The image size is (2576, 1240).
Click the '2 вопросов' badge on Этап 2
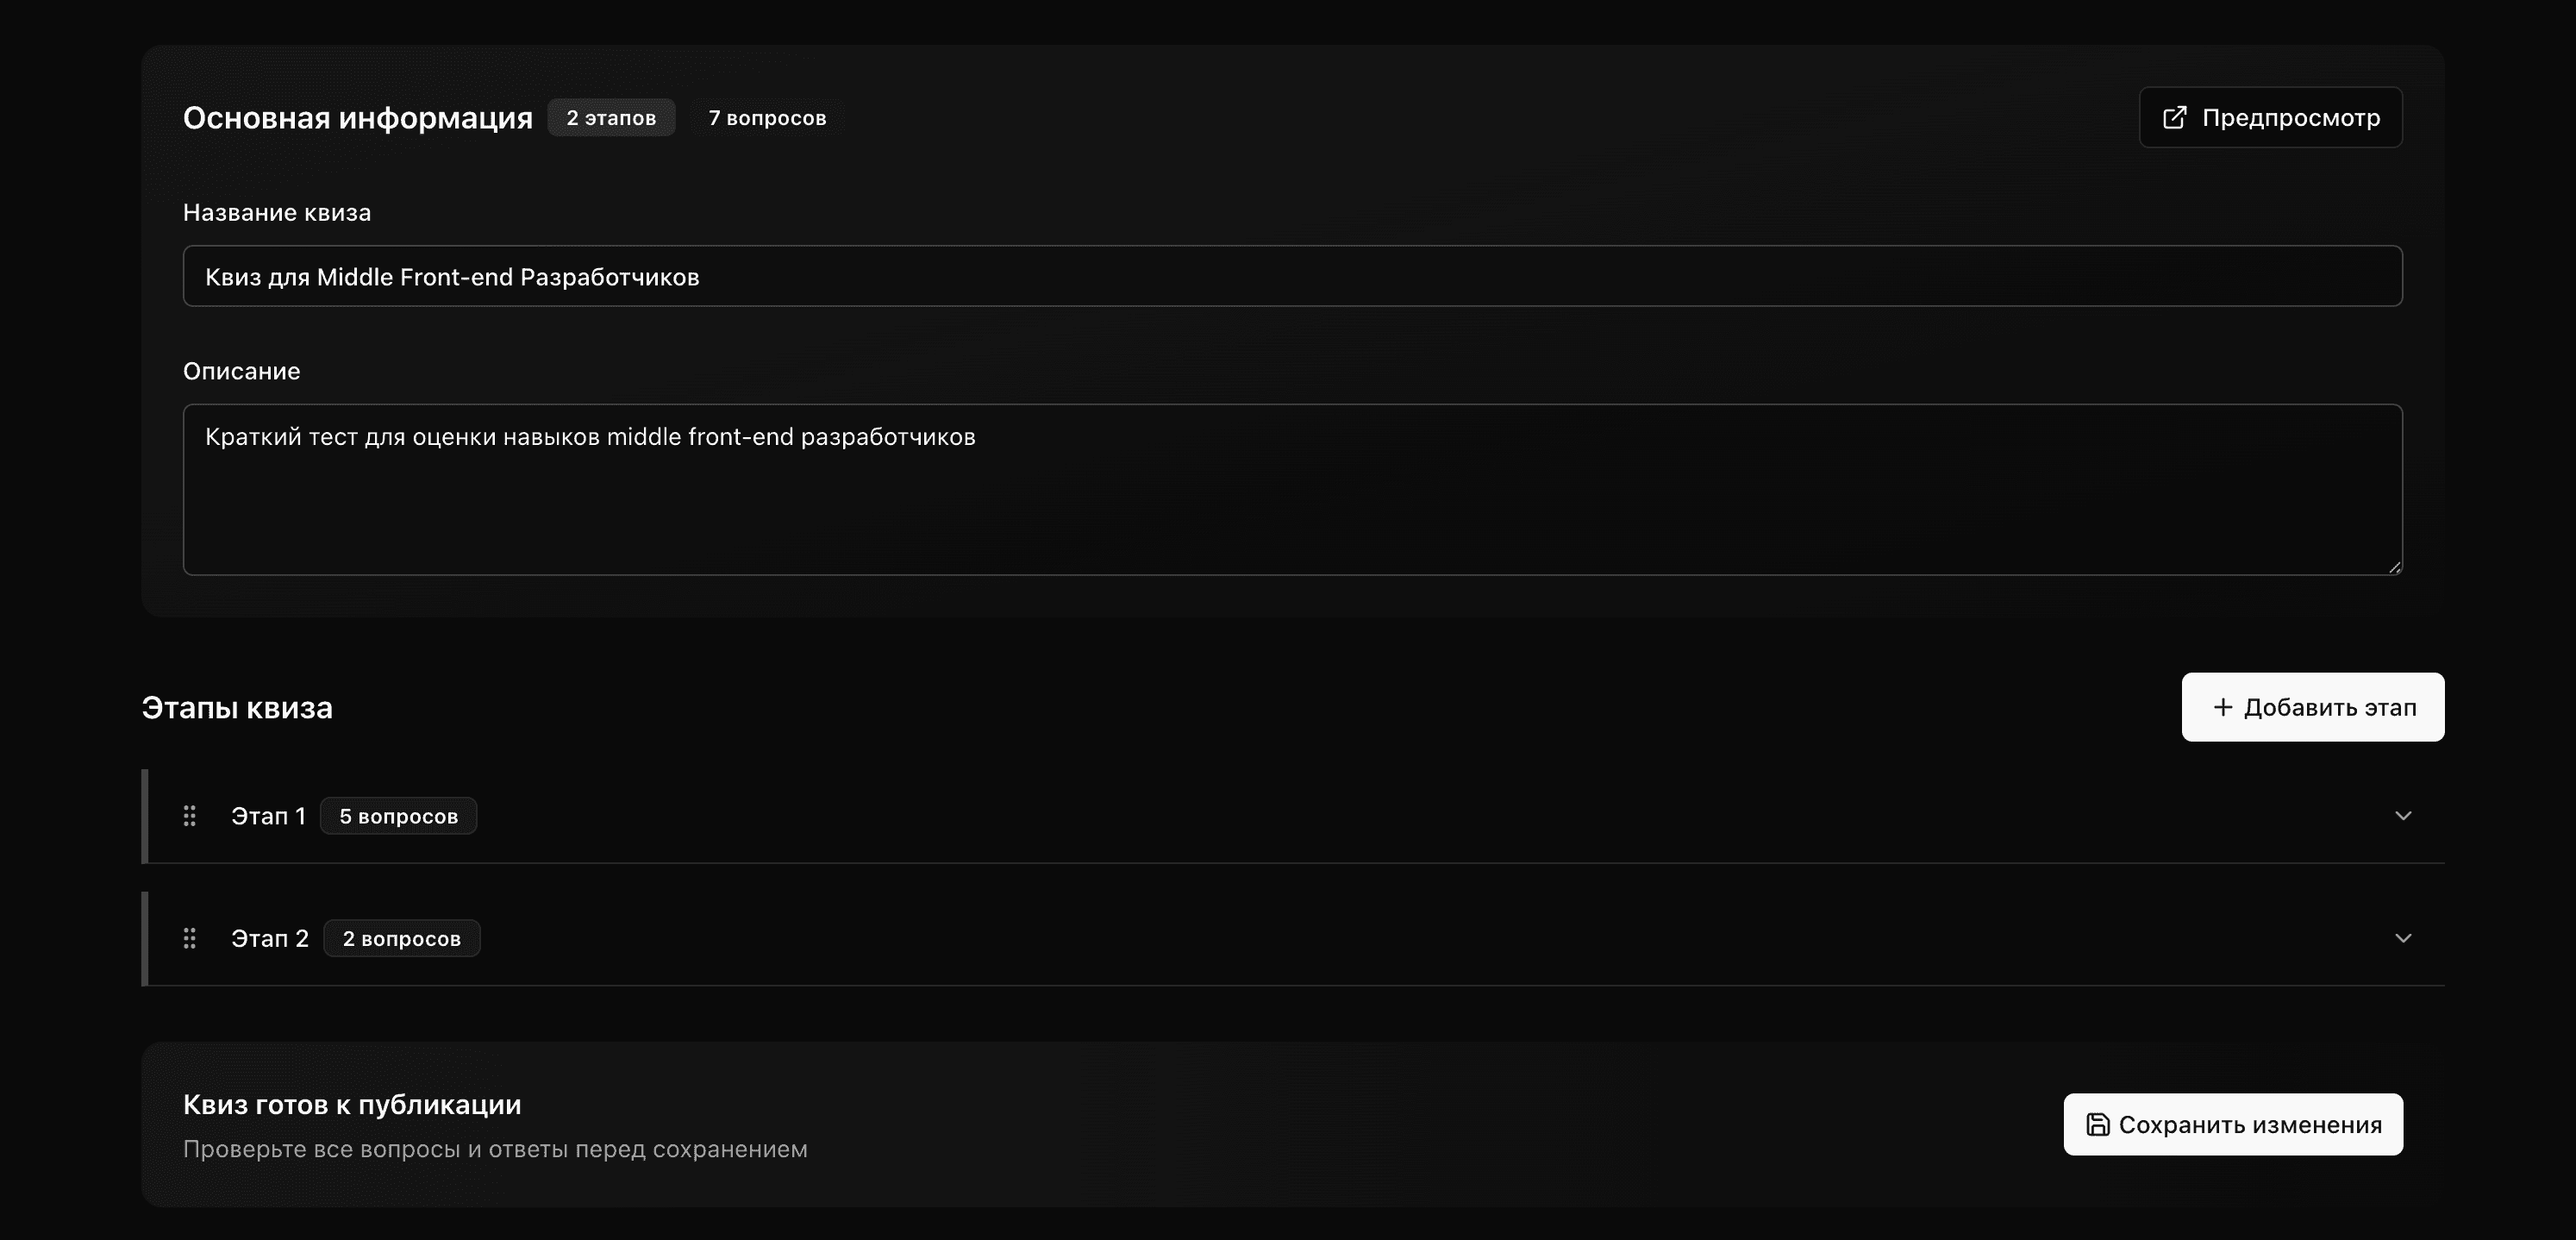[x=401, y=938]
